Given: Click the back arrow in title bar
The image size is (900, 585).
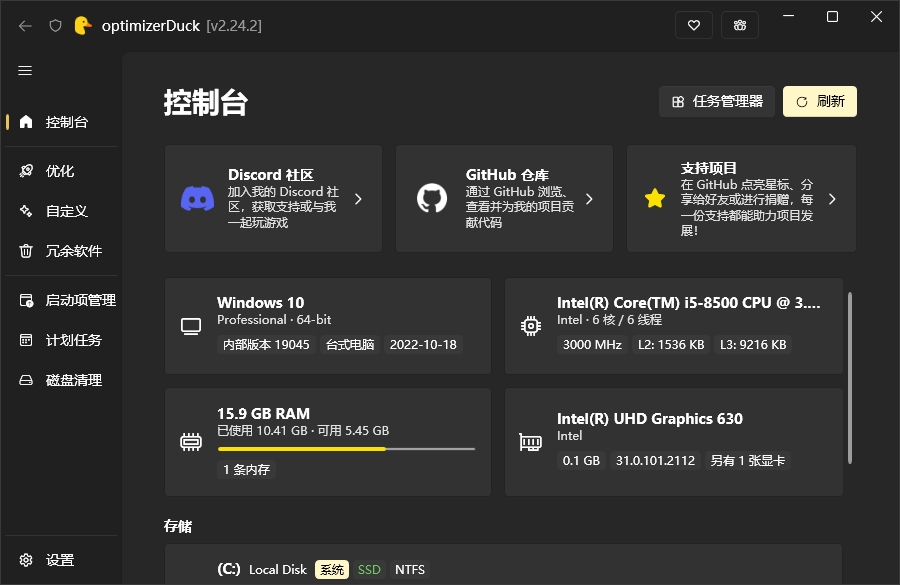Looking at the screenshot, I should click(x=25, y=26).
